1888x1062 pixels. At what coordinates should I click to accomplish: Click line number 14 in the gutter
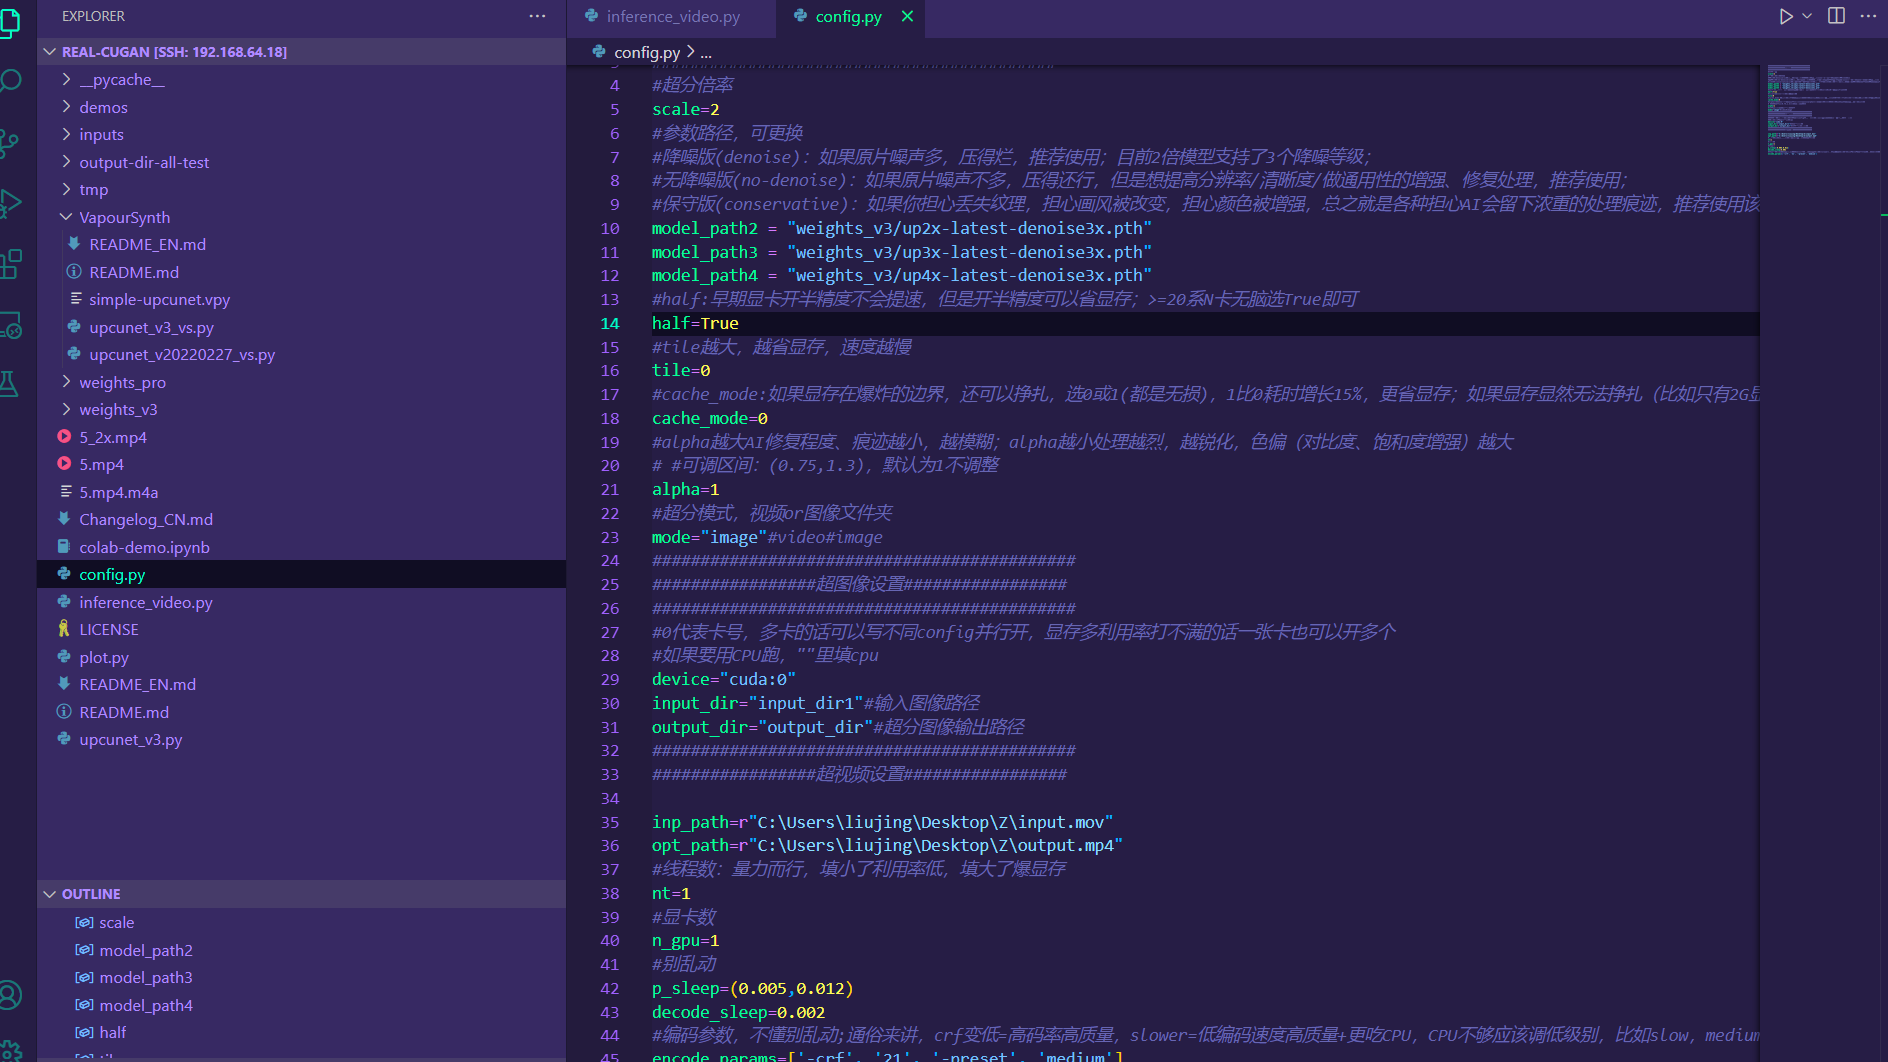[610, 323]
